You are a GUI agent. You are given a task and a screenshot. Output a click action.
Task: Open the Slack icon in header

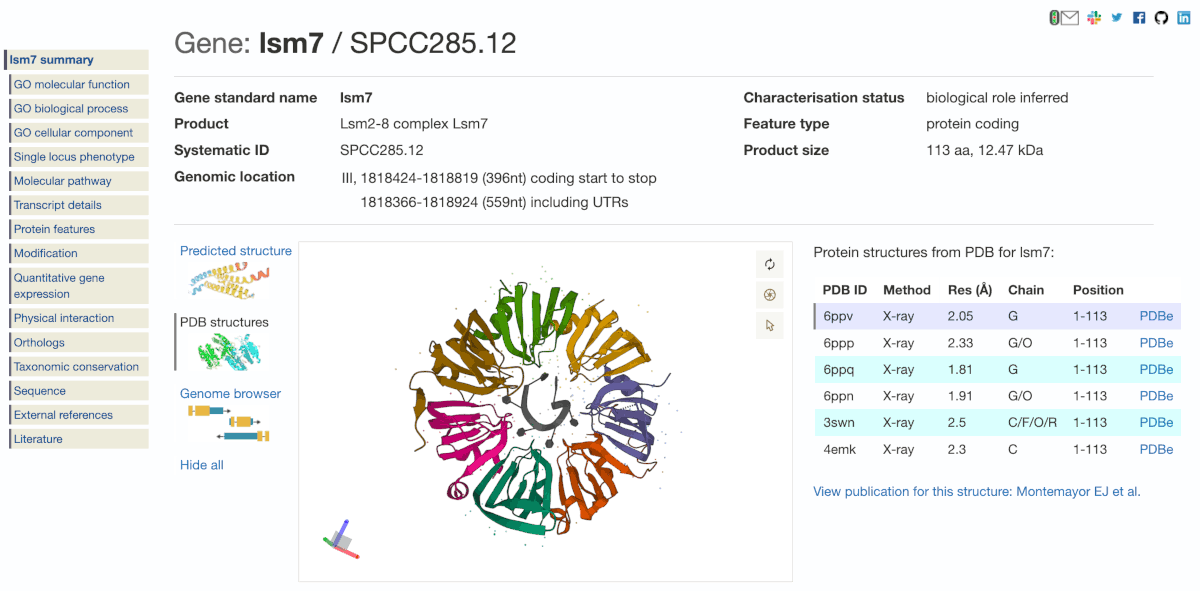pyautogui.click(x=1094, y=18)
